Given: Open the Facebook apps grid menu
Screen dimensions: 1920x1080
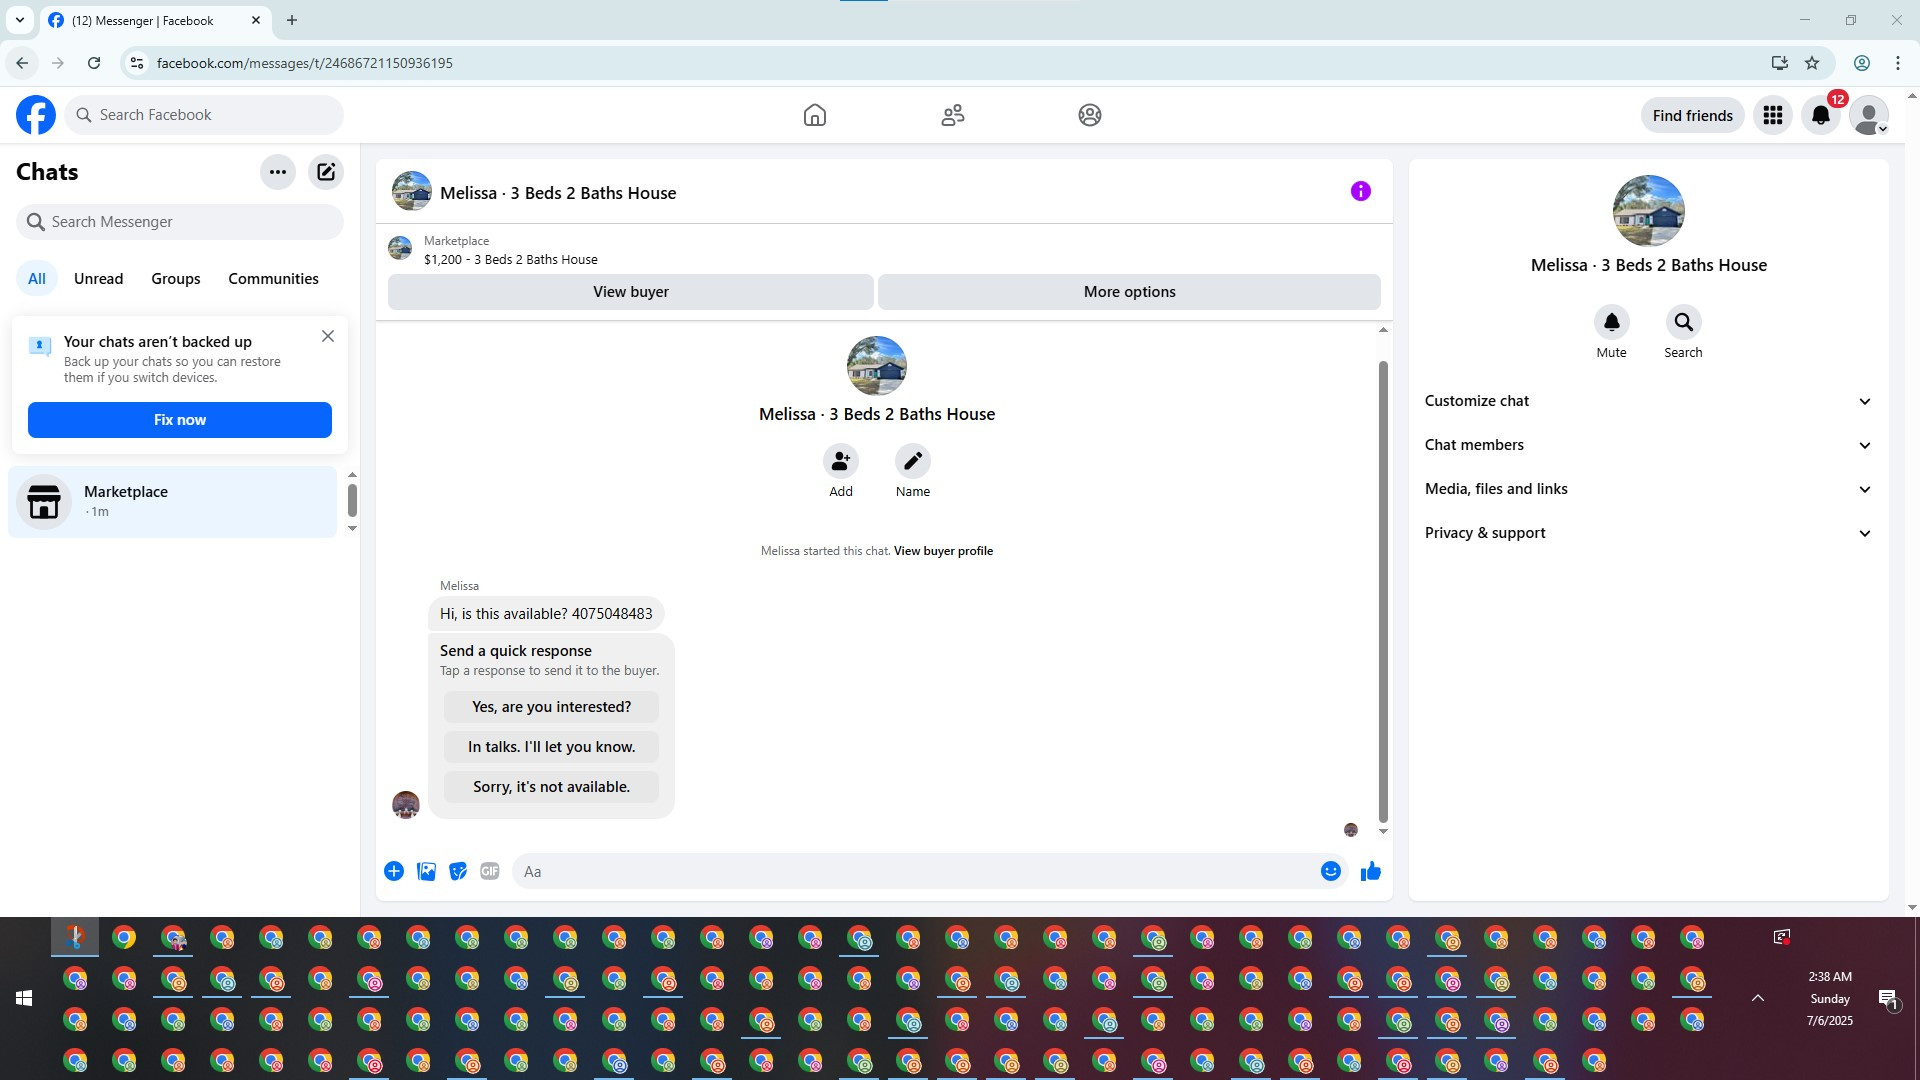Looking at the screenshot, I should click(x=1772, y=115).
